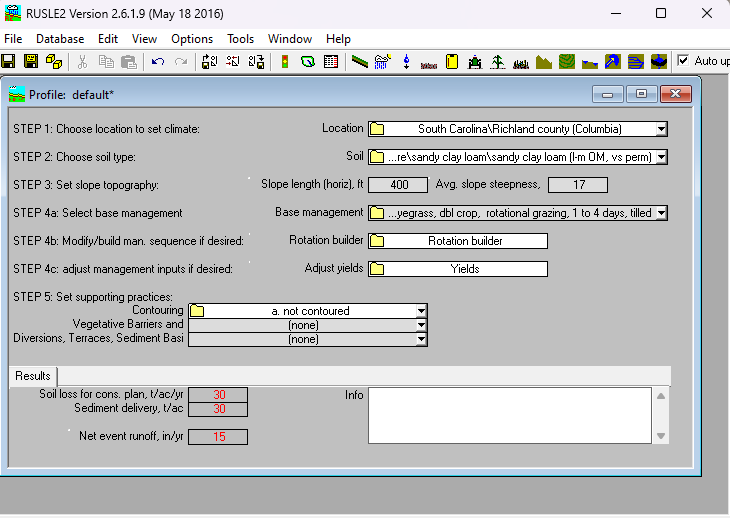Image resolution: width=730 pixels, height=518 pixels.
Task: Open the Window menu
Action: pos(290,39)
